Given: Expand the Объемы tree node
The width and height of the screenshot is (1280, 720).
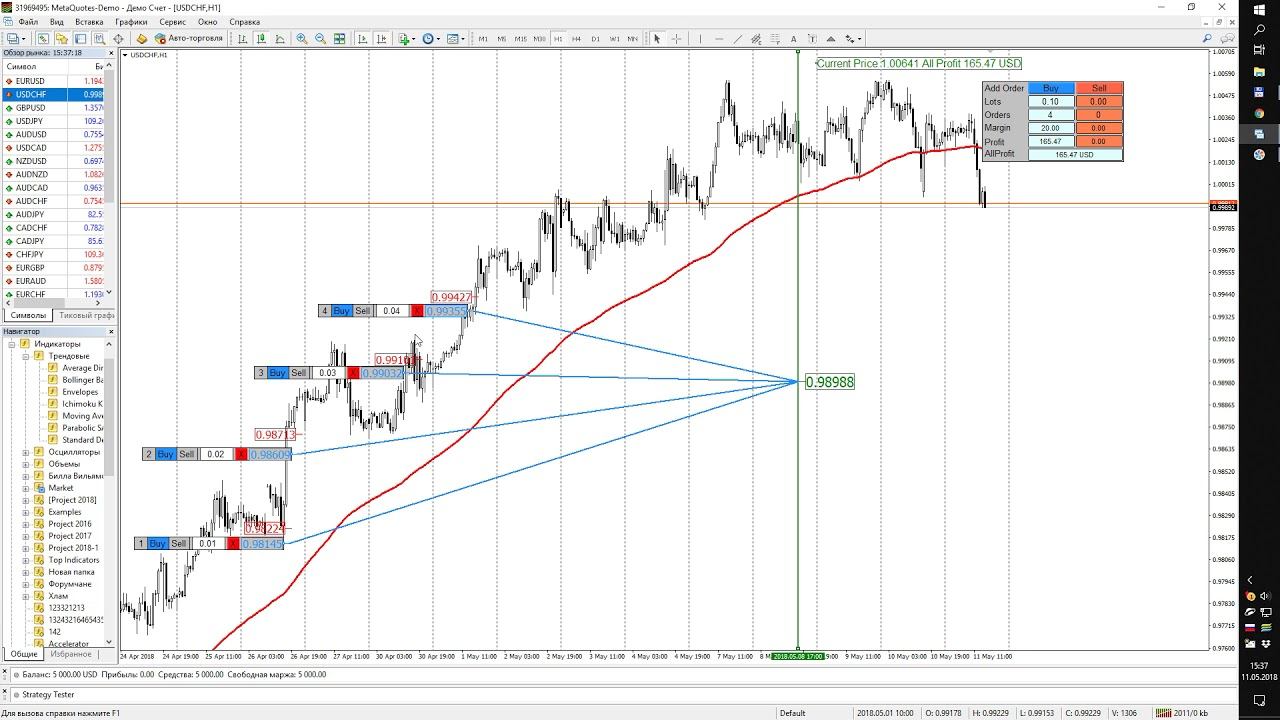Looking at the screenshot, I should (x=25, y=464).
